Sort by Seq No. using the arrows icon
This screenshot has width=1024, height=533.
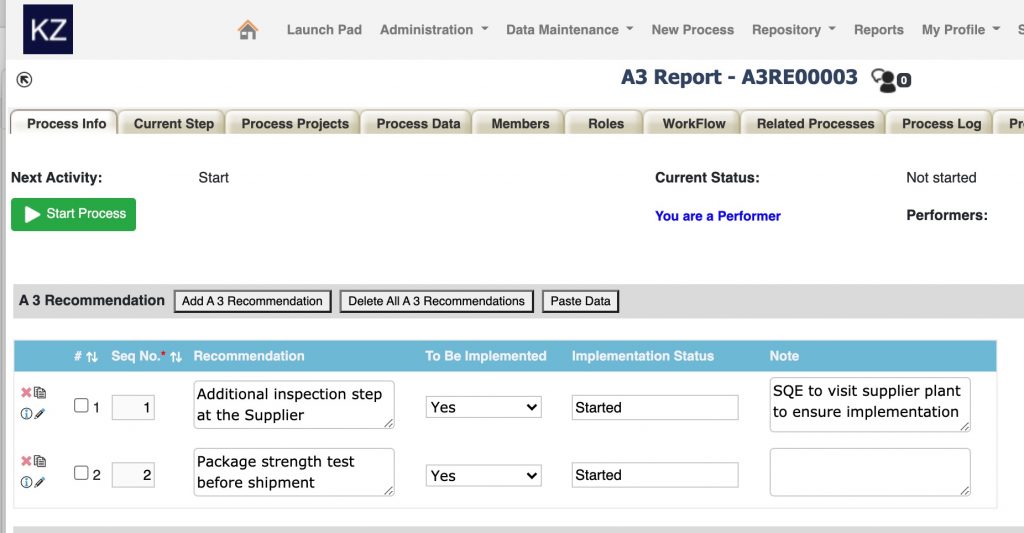[x=176, y=356]
